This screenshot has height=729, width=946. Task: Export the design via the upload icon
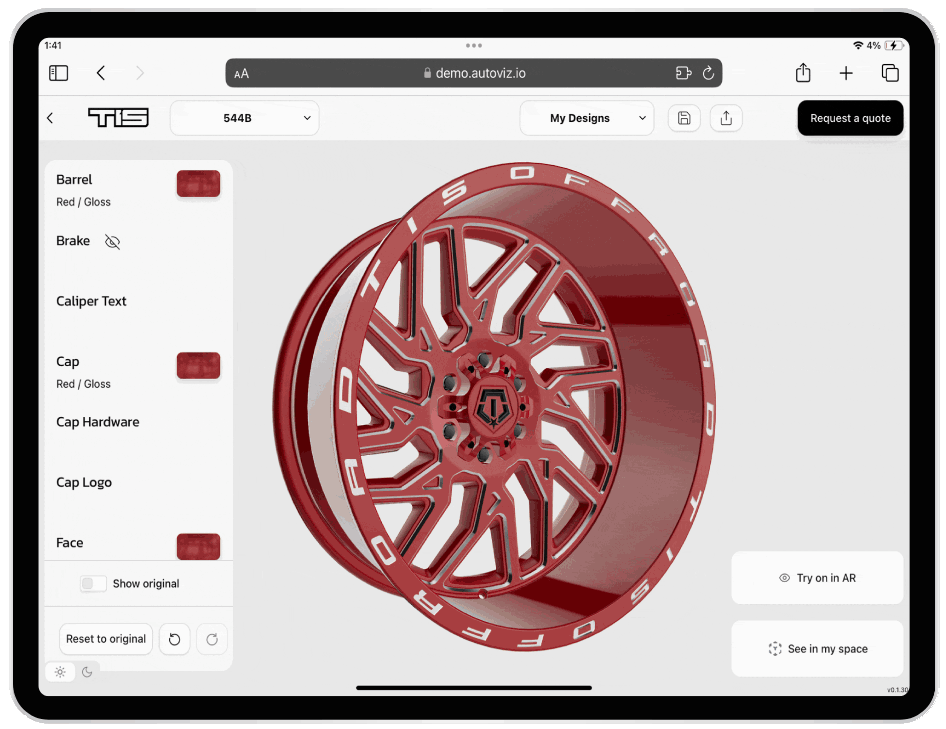726,118
